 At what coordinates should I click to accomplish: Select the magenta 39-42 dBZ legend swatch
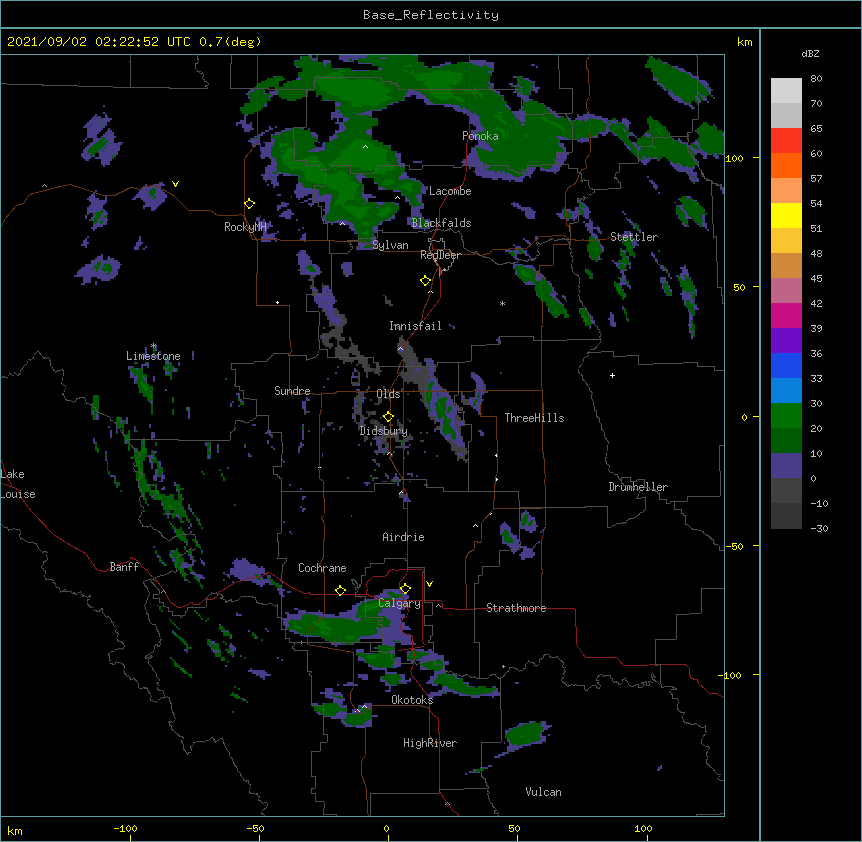click(786, 315)
